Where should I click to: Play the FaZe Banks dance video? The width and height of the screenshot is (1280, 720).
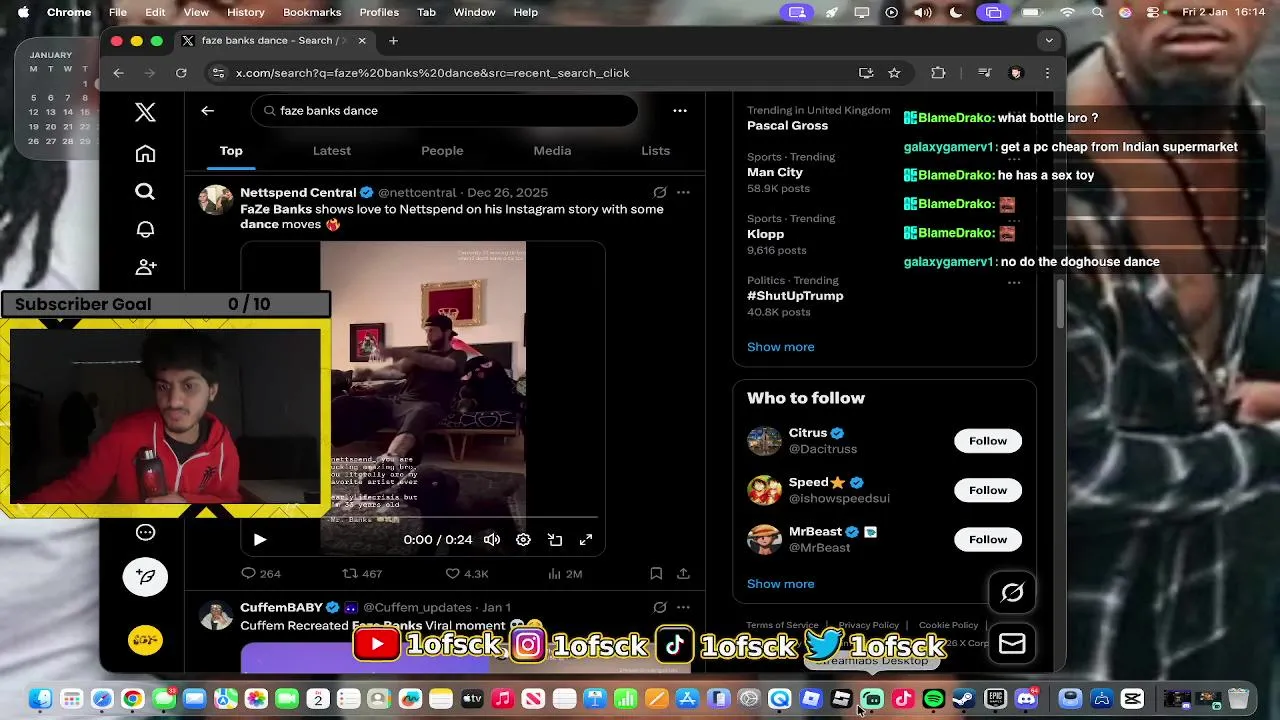260,539
